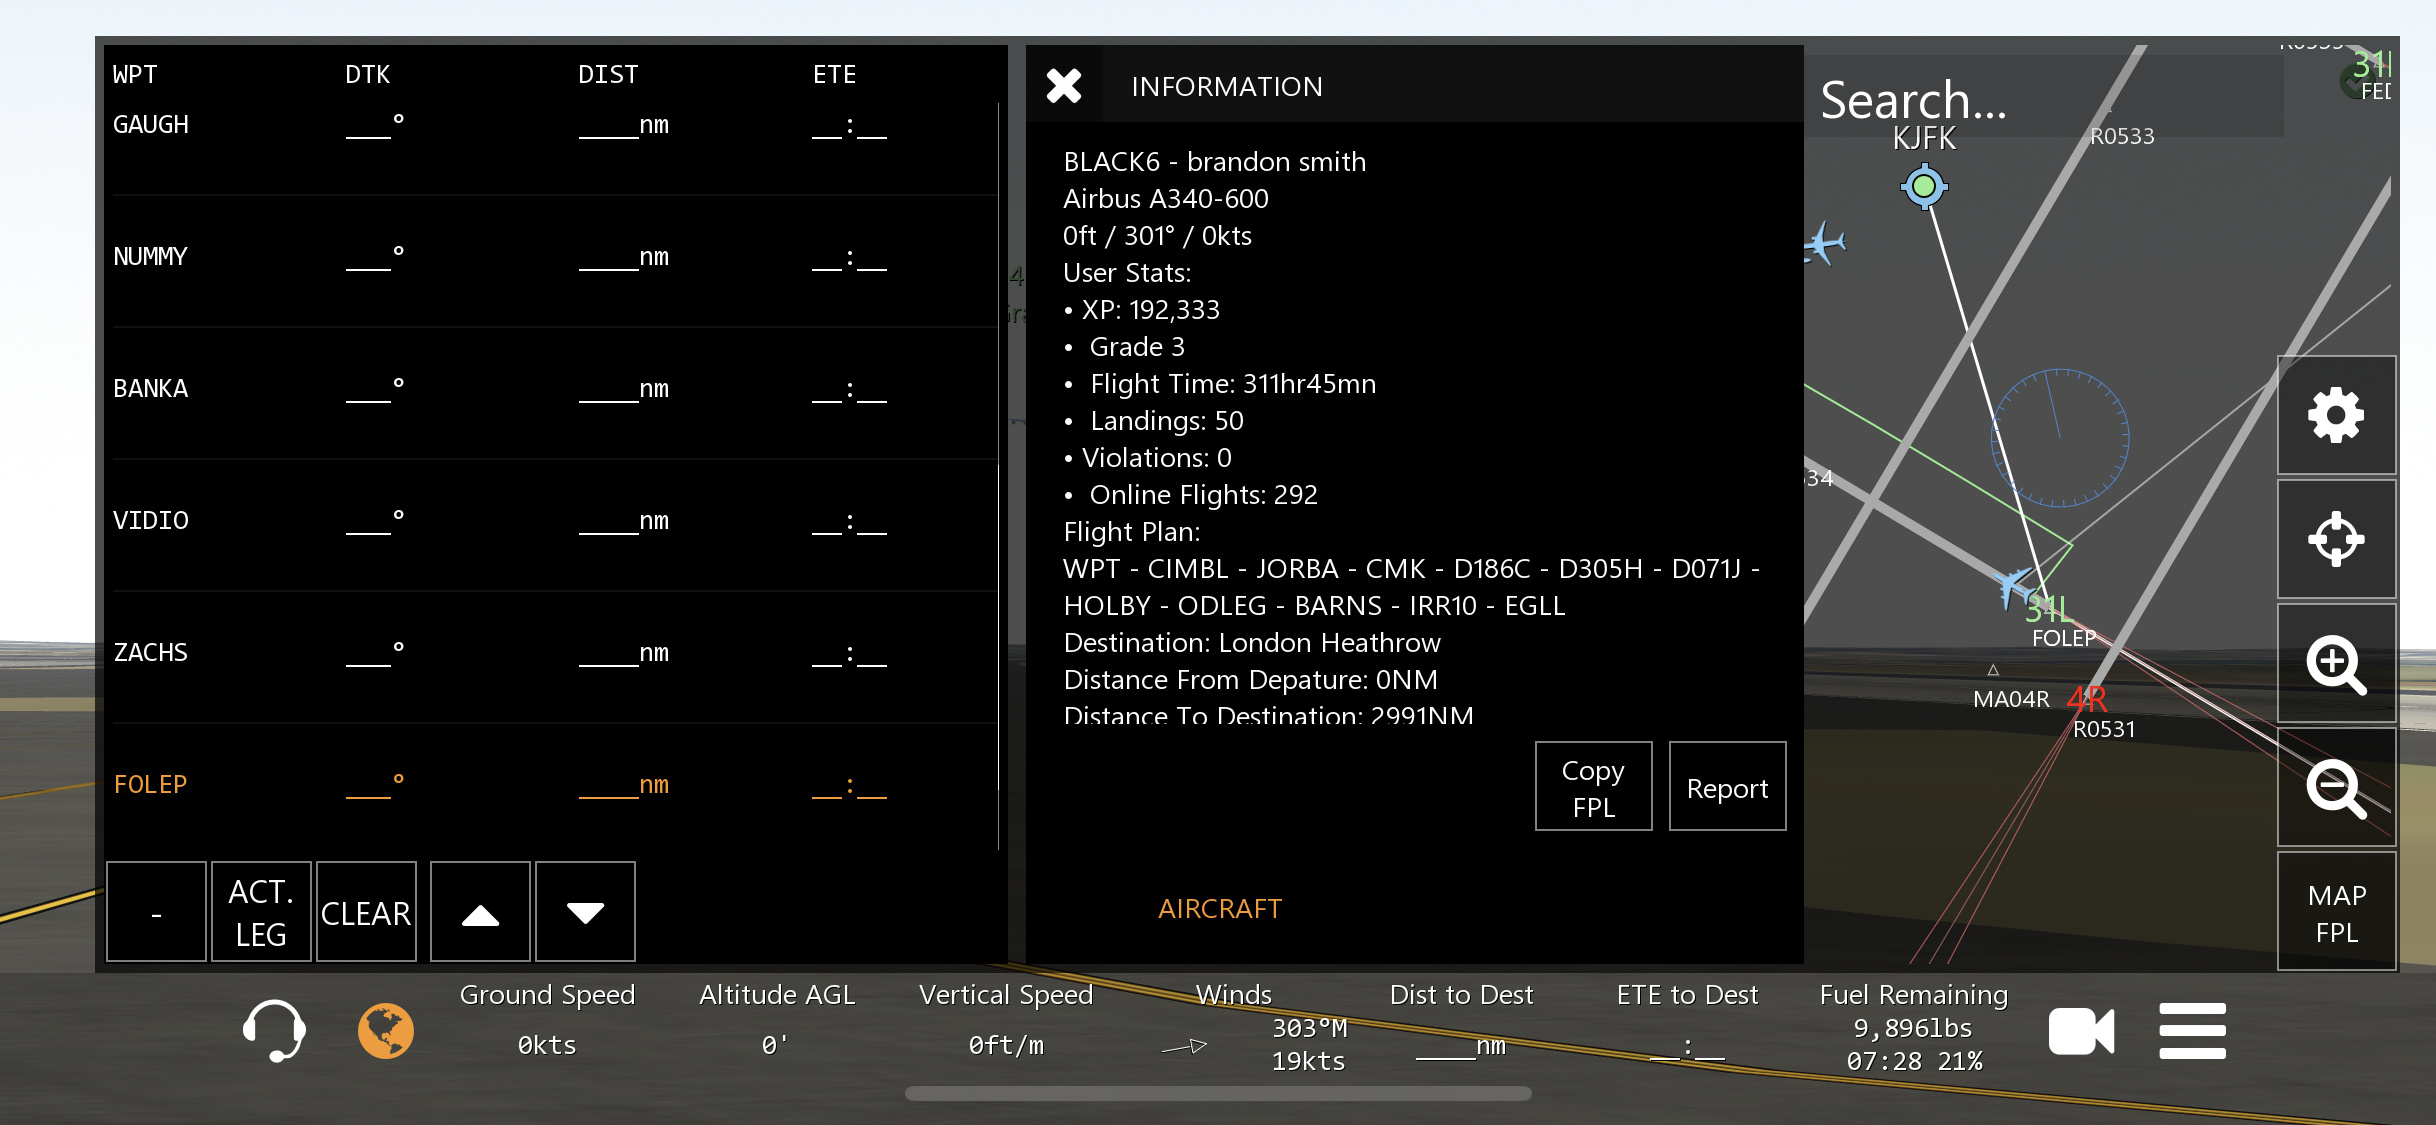Click the Copy FPL button
2436x1125 pixels.
[1593, 787]
